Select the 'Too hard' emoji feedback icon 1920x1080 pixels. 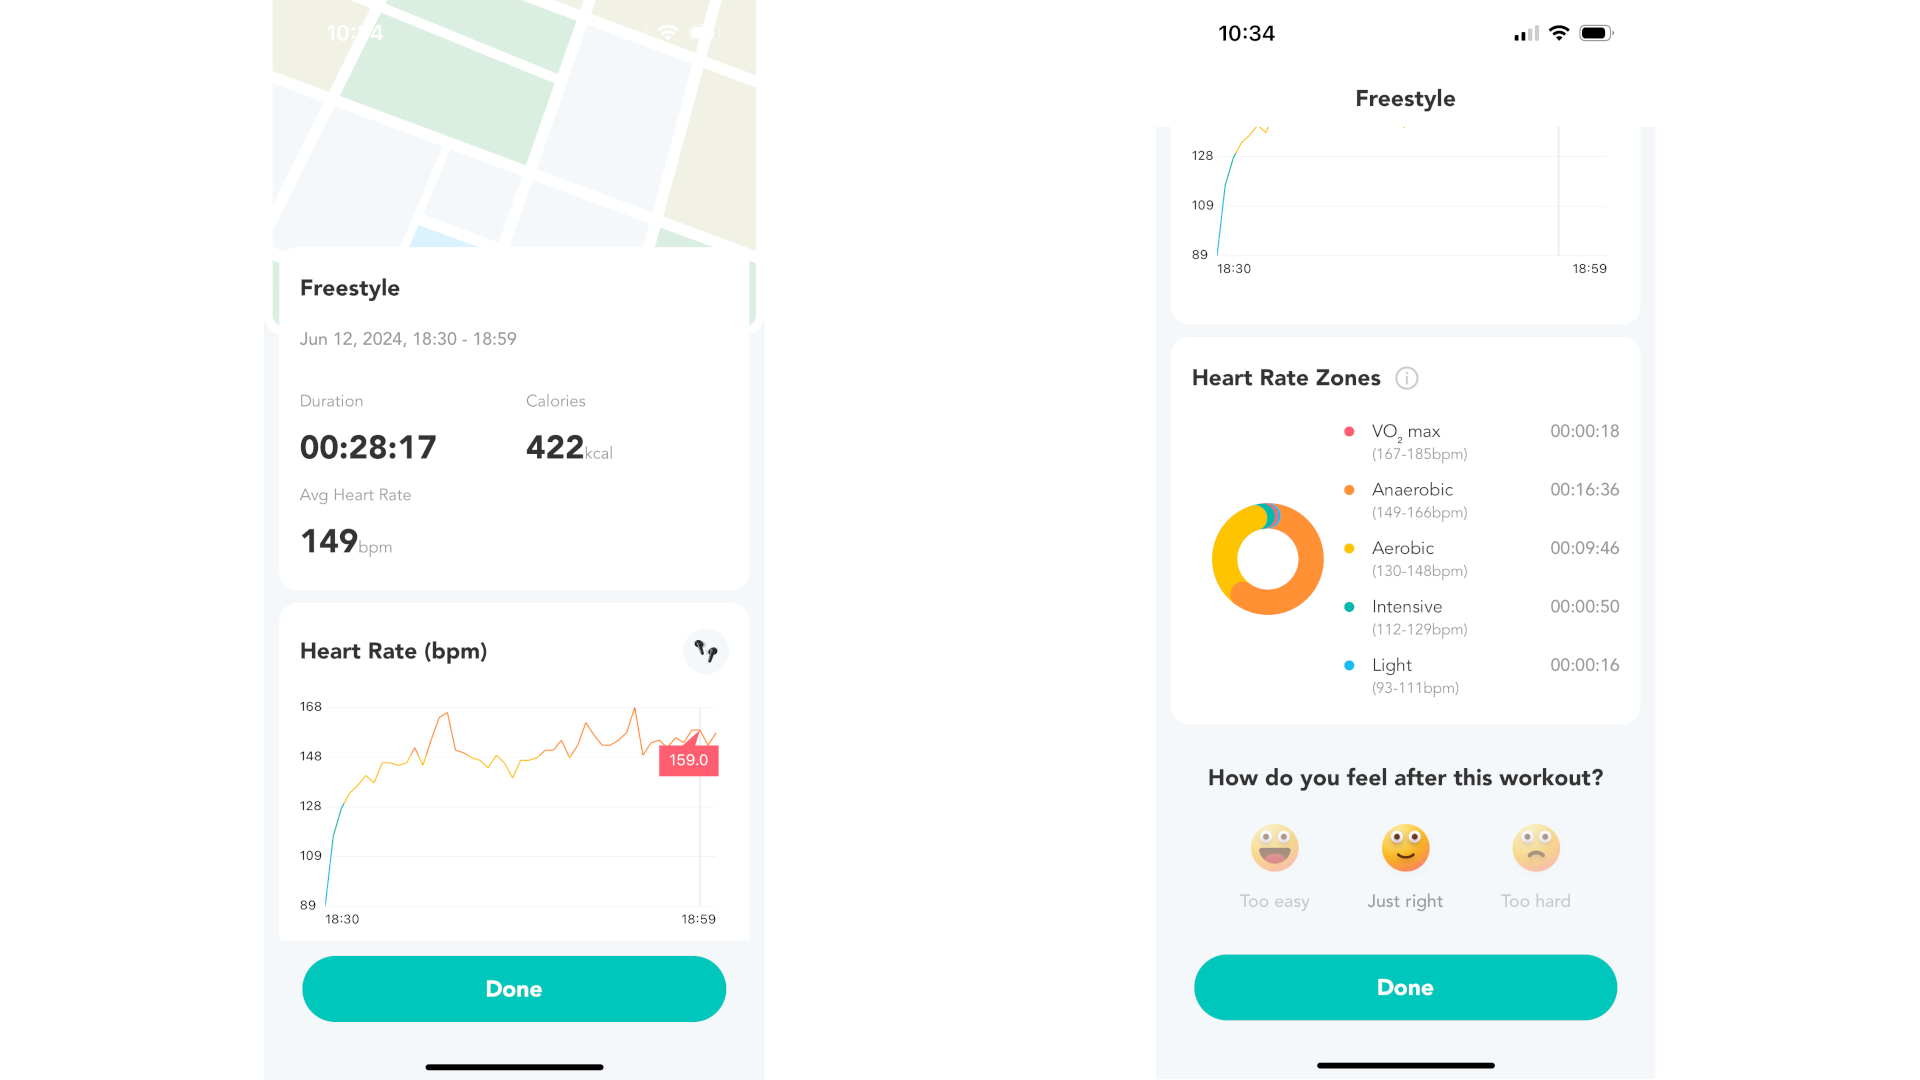pos(1535,847)
